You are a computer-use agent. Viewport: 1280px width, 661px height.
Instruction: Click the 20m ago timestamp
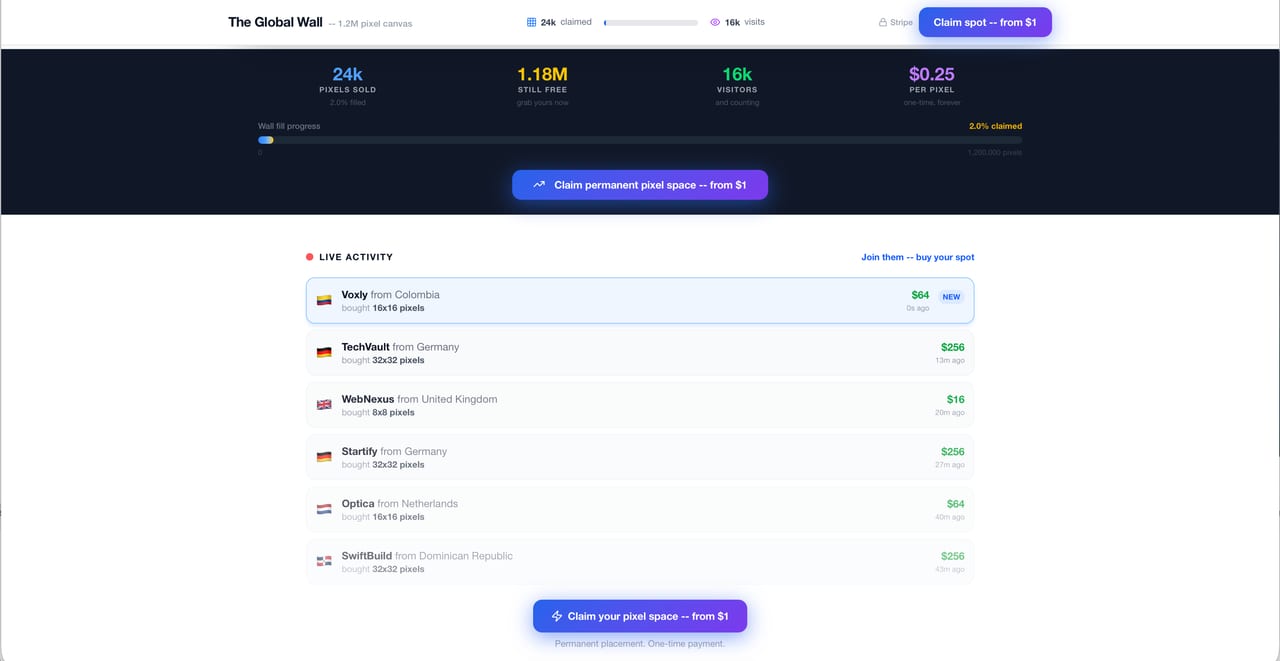950,412
